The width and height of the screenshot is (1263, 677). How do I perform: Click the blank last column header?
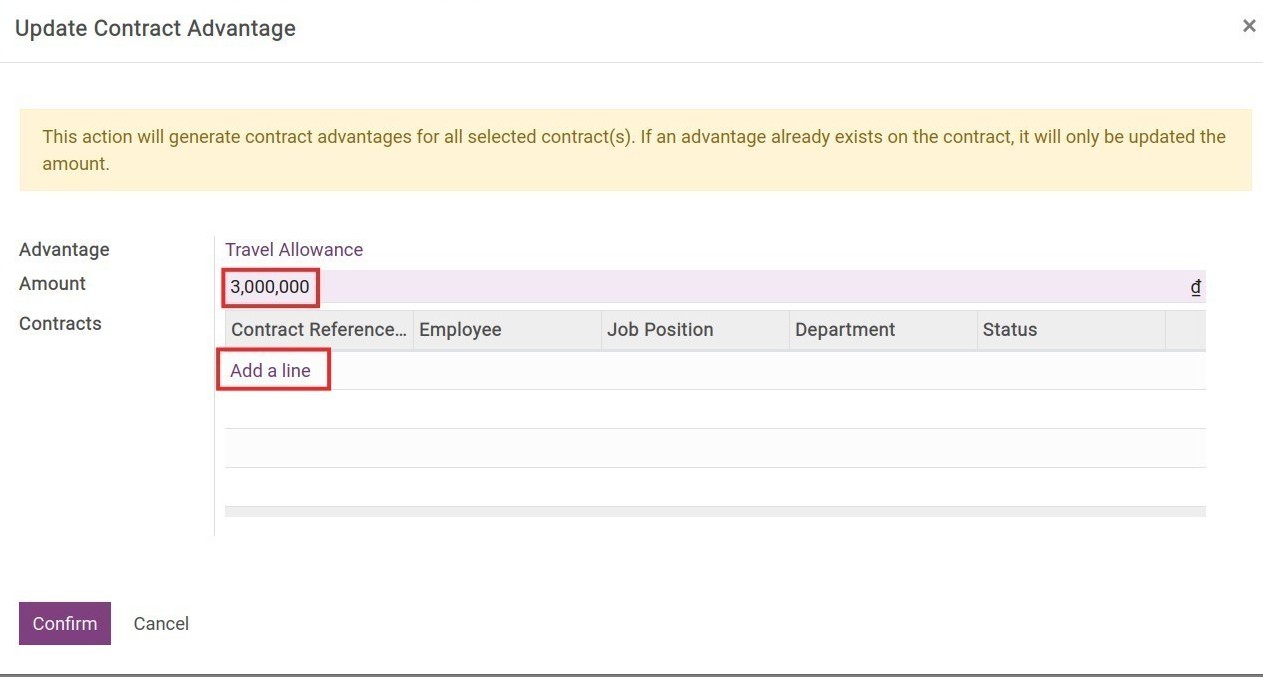(1185, 330)
